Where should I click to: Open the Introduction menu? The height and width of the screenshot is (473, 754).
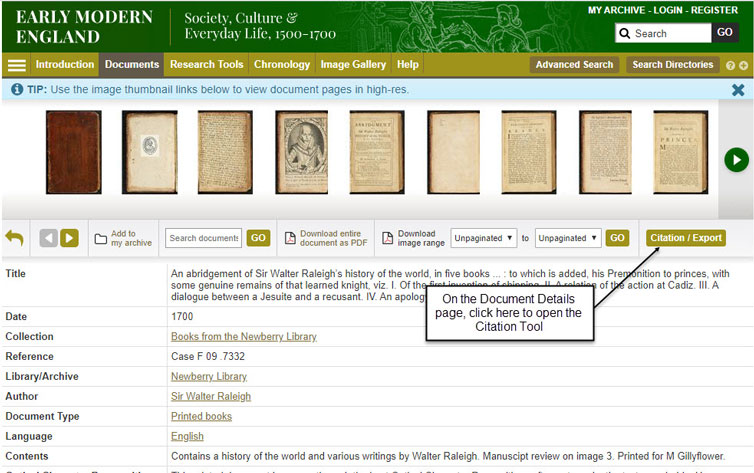[x=65, y=64]
